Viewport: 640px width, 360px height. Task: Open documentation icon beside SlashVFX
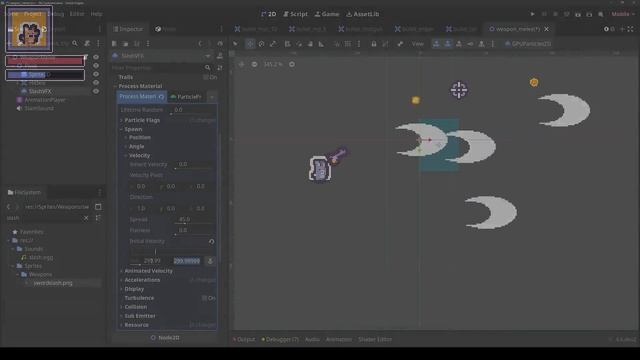tap(220, 56)
